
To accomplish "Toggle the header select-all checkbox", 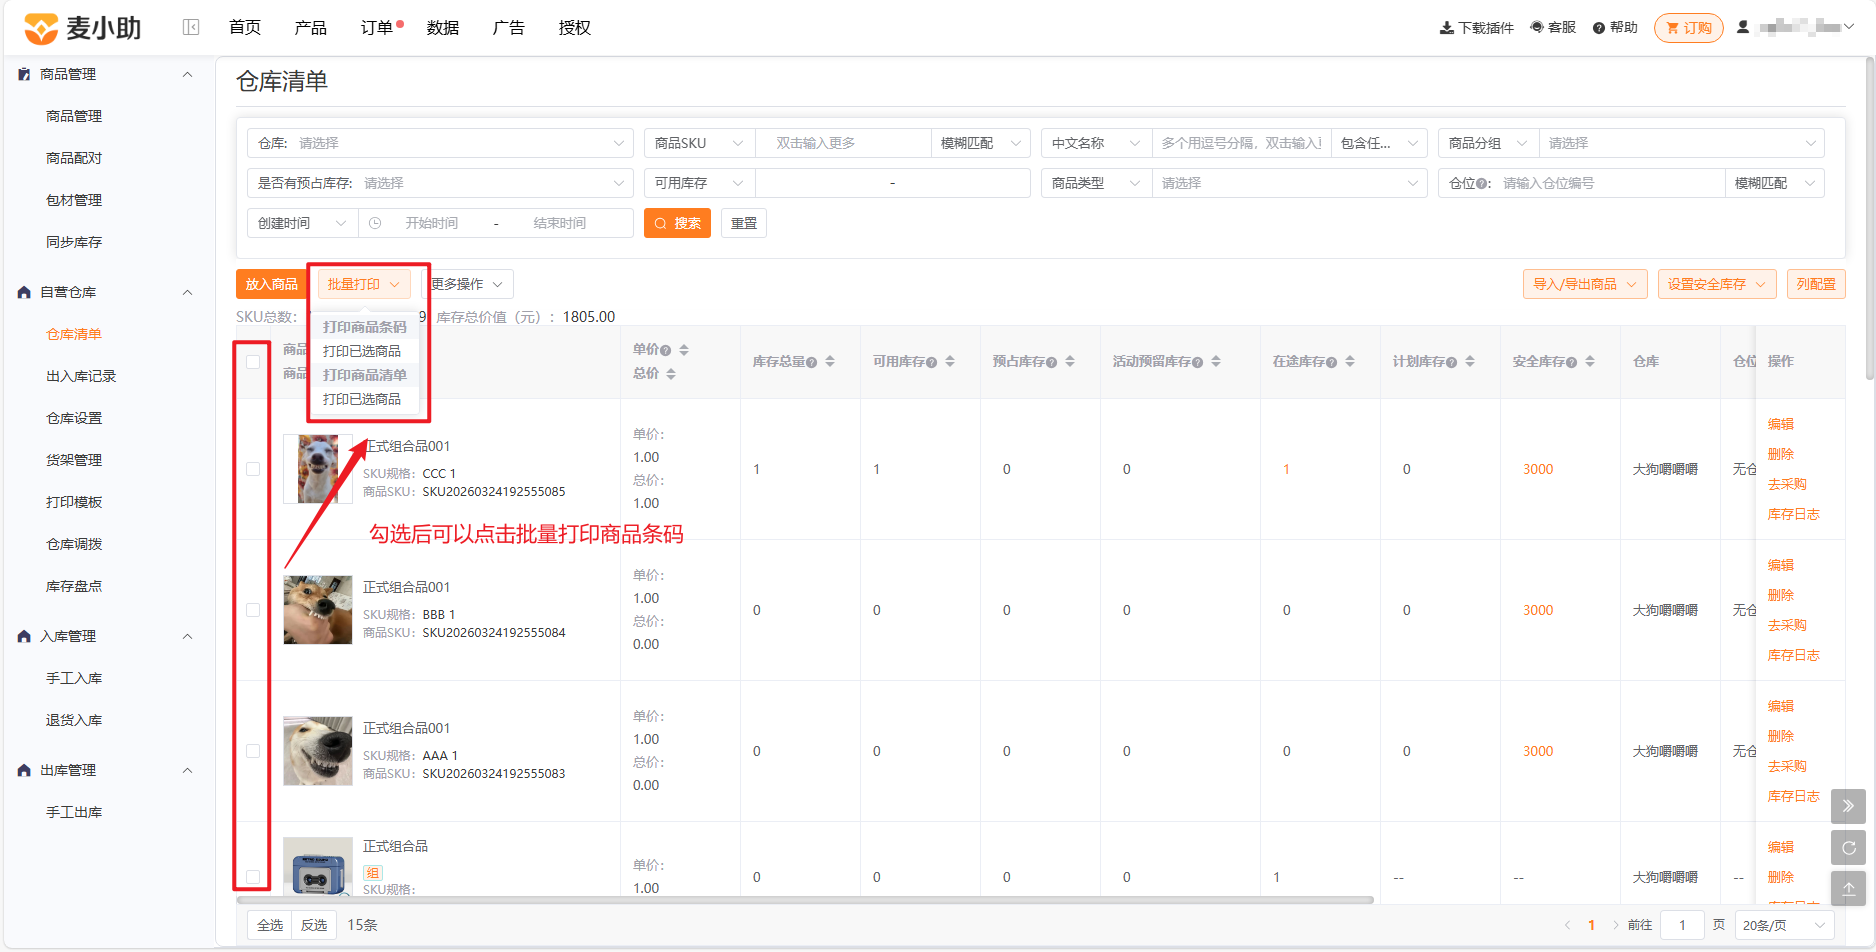I will pyautogui.click(x=253, y=362).
